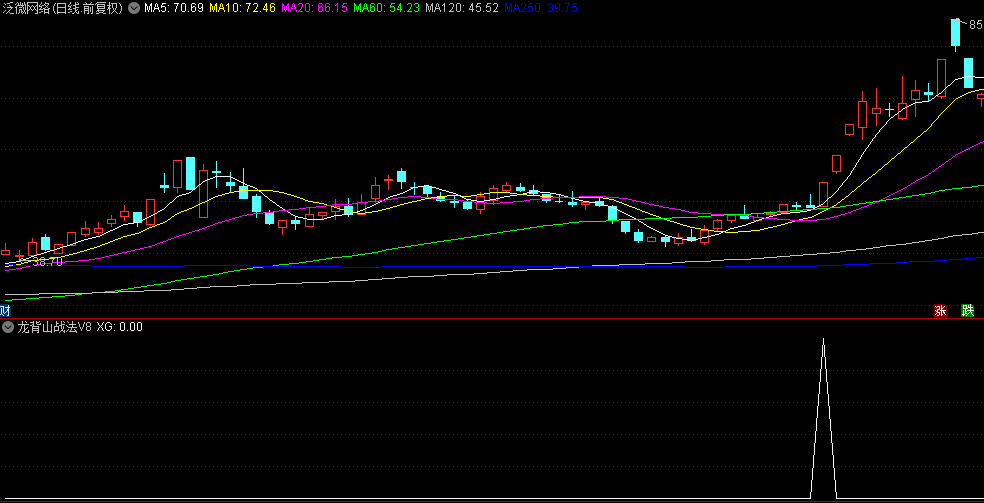Click the 财 finance icon
Viewport: 984px width, 503px height.
click(x=6, y=311)
